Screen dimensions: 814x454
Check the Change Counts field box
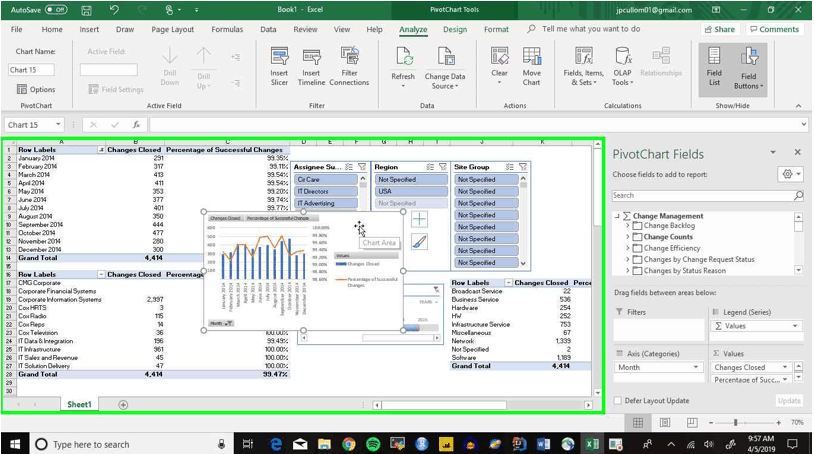coord(637,237)
